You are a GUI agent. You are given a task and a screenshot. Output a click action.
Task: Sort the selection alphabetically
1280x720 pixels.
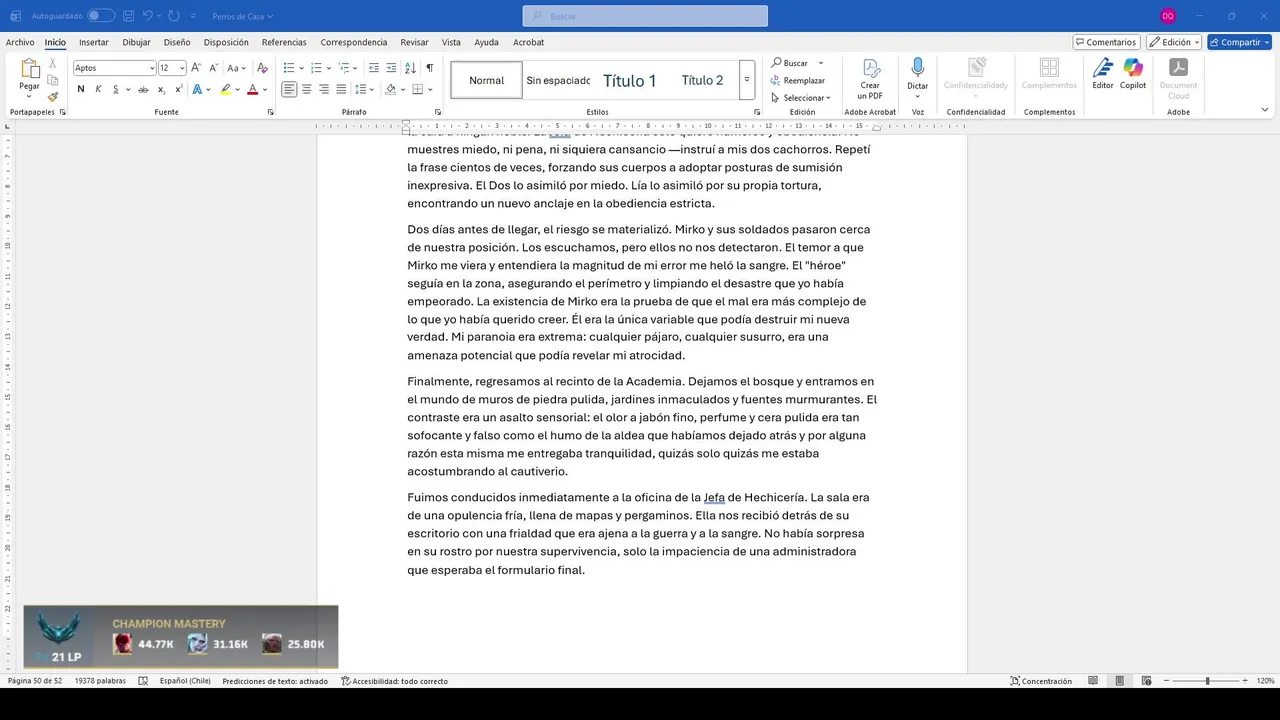coord(410,68)
